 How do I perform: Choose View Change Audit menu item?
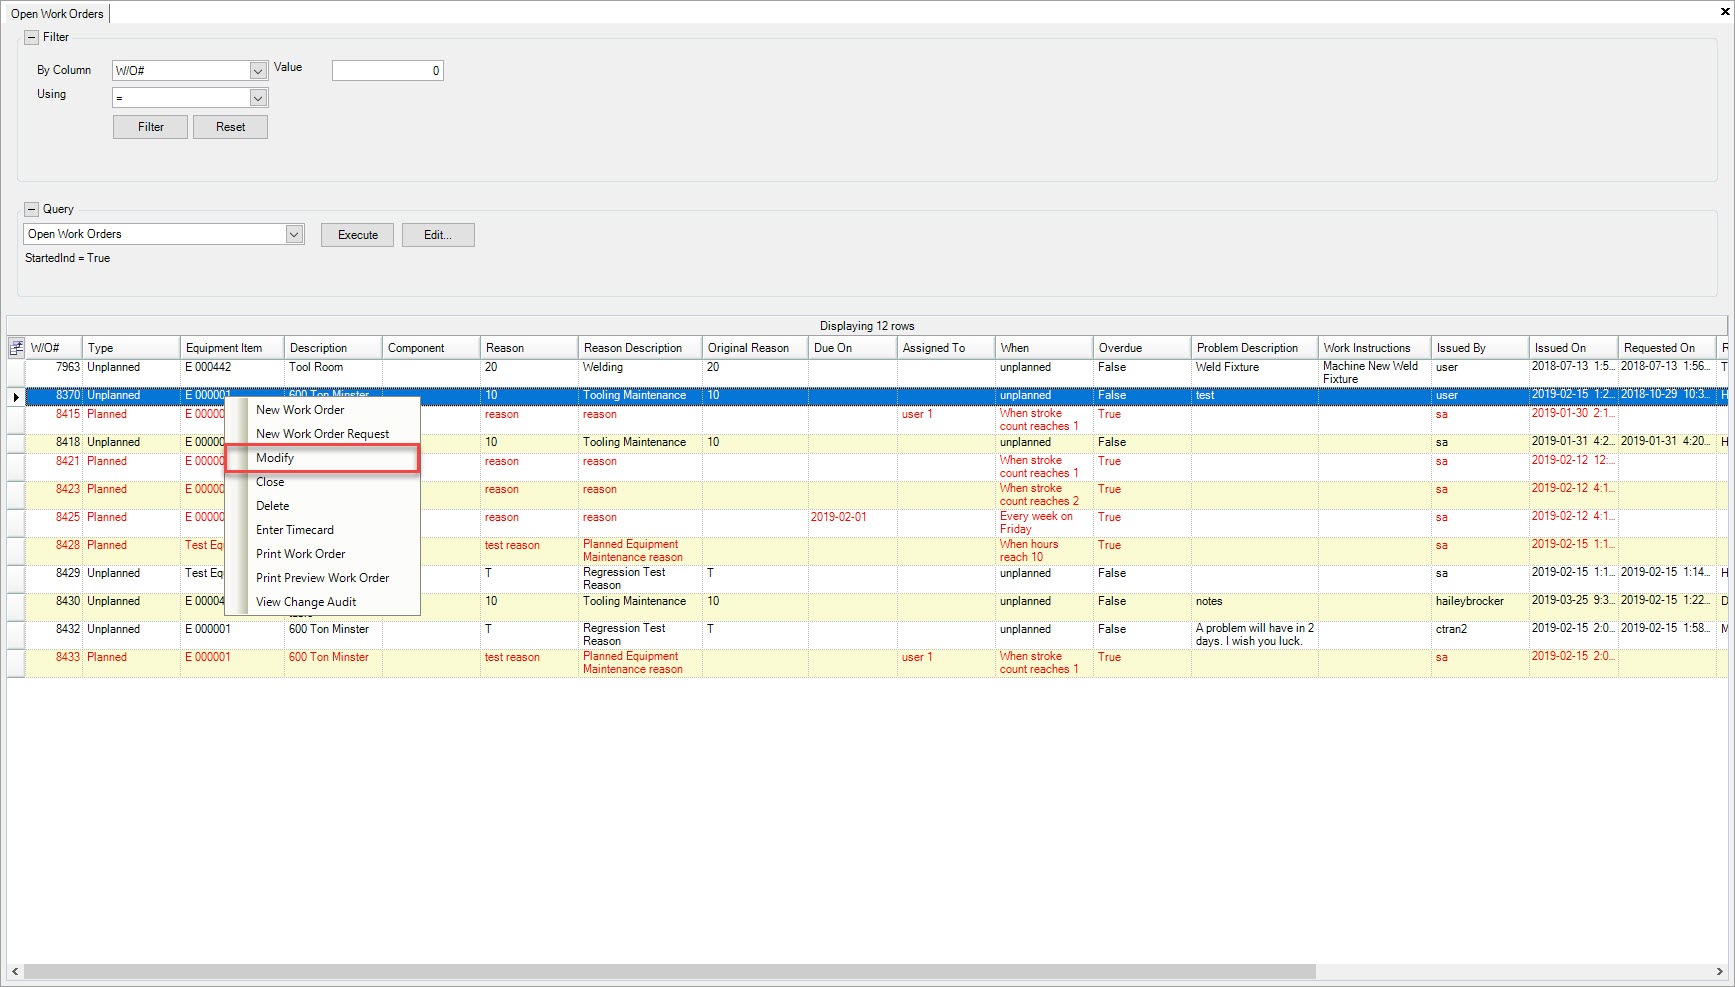click(322, 602)
